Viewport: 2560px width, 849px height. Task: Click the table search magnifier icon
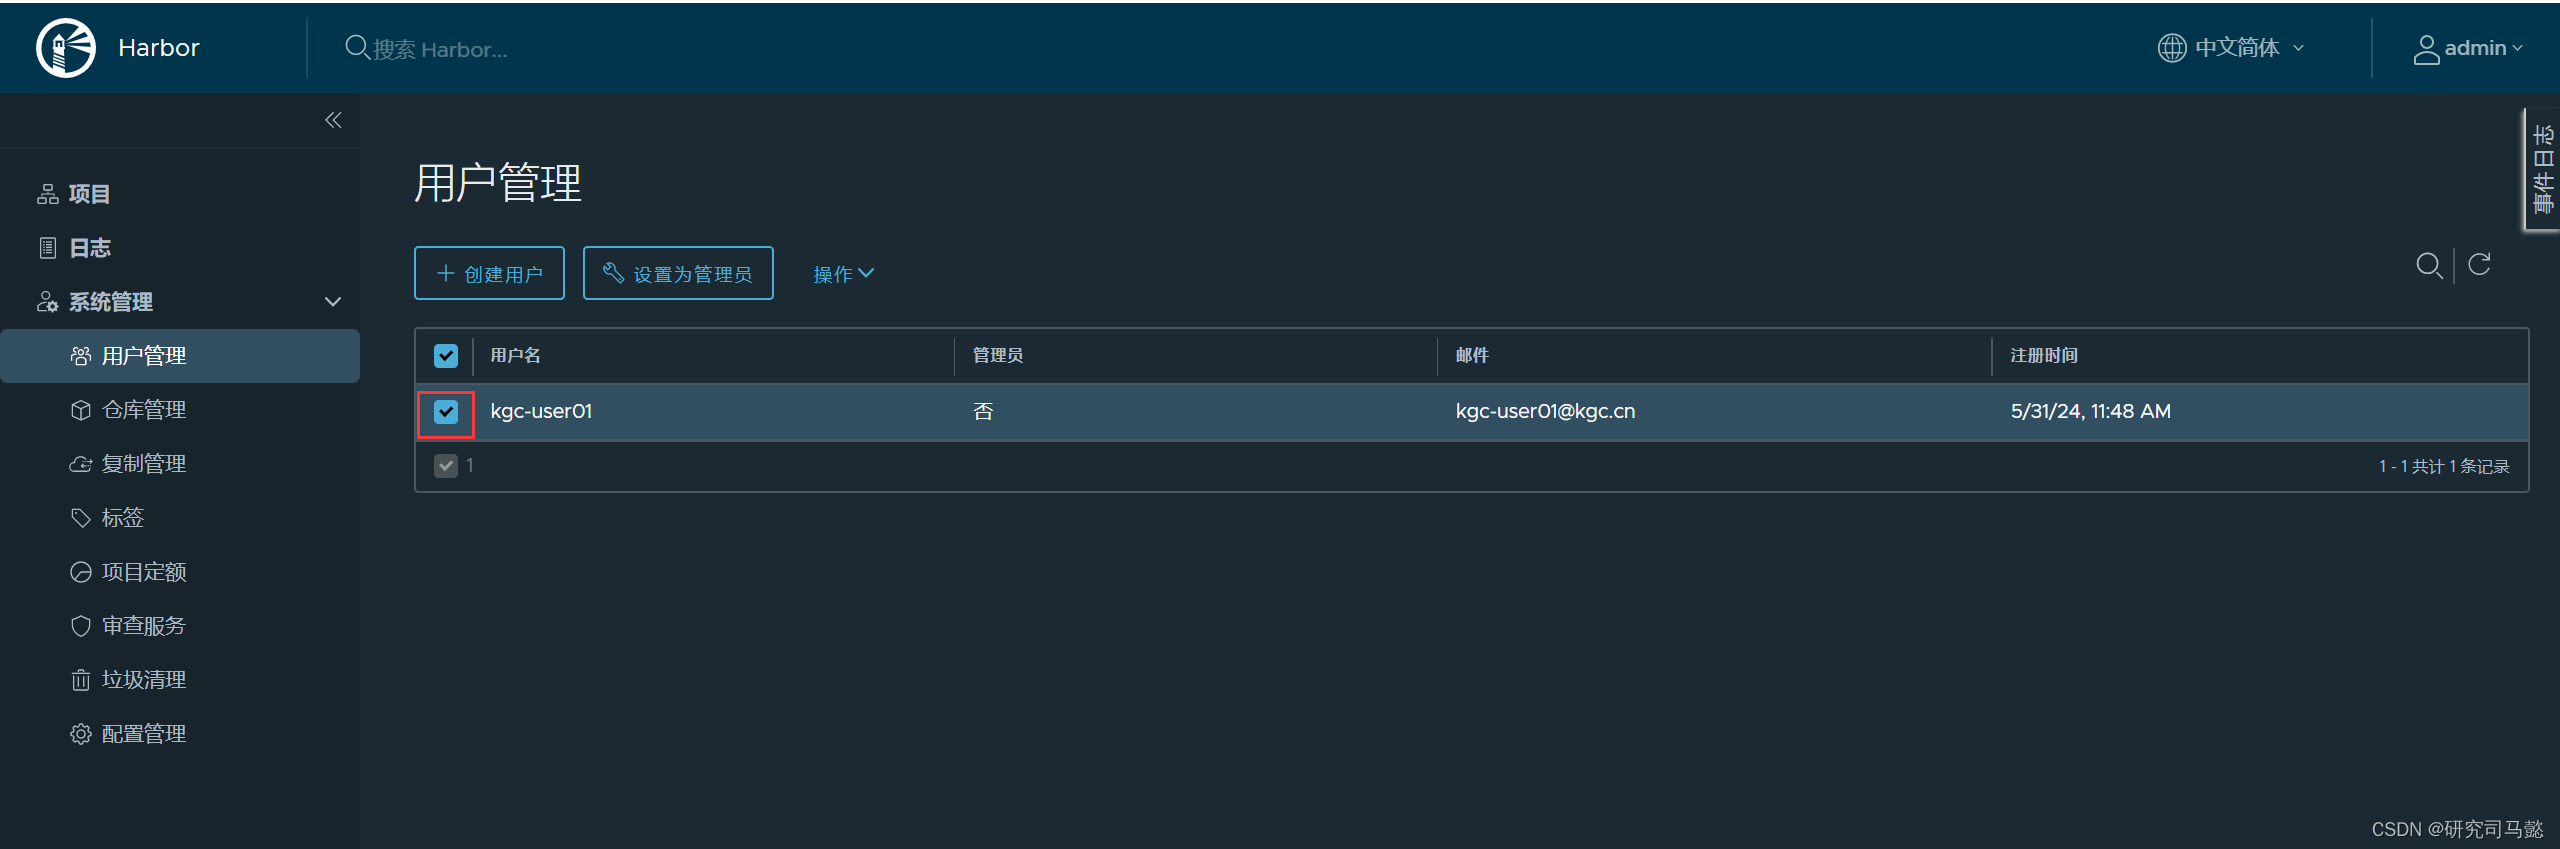tap(2429, 265)
